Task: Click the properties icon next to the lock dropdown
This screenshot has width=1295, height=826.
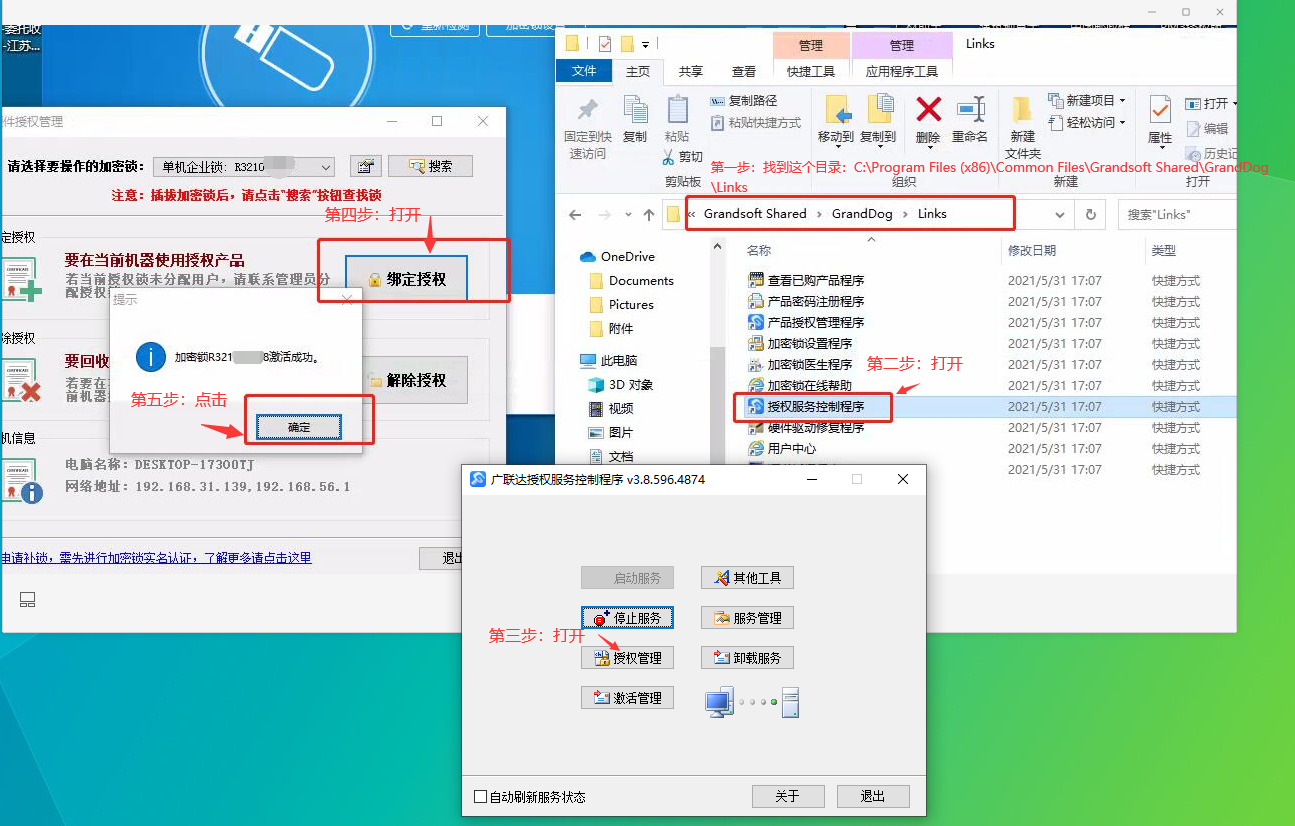Action: (365, 166)
